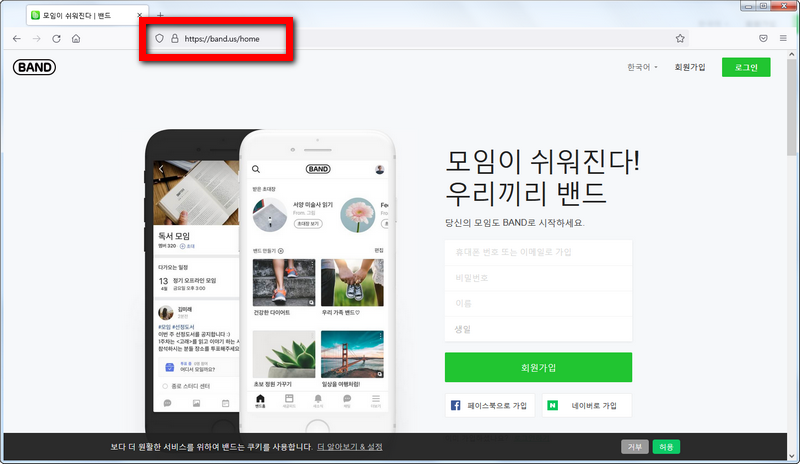800x464 pixels.
Task: Click the 우리 가족 밴드 thumbnail
Action: (x=352, y=283)
